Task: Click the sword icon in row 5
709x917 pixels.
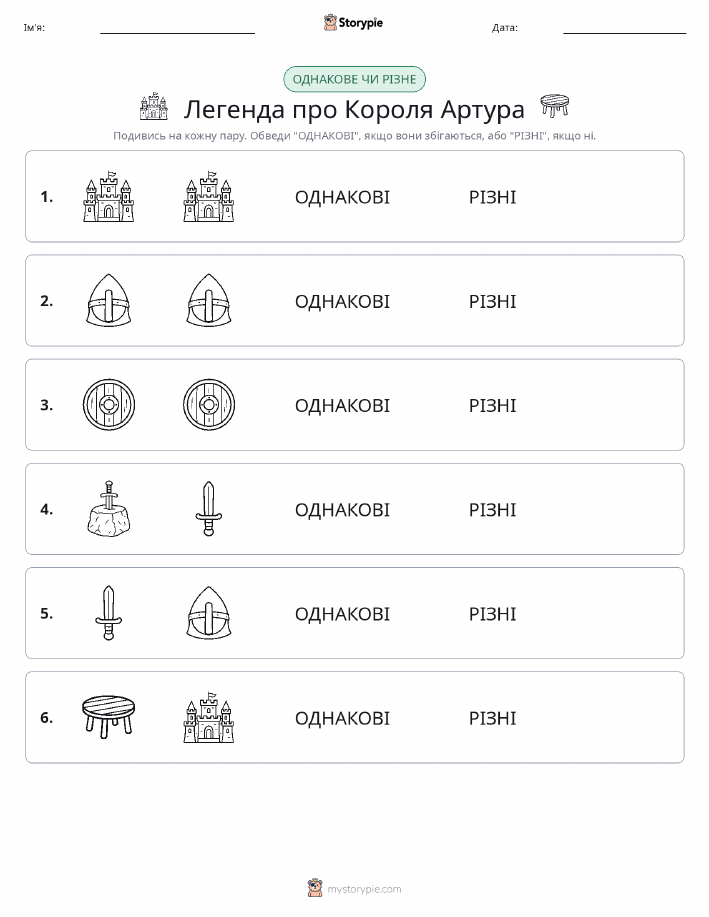Action: pyautogui.click(x=109, y=613)
